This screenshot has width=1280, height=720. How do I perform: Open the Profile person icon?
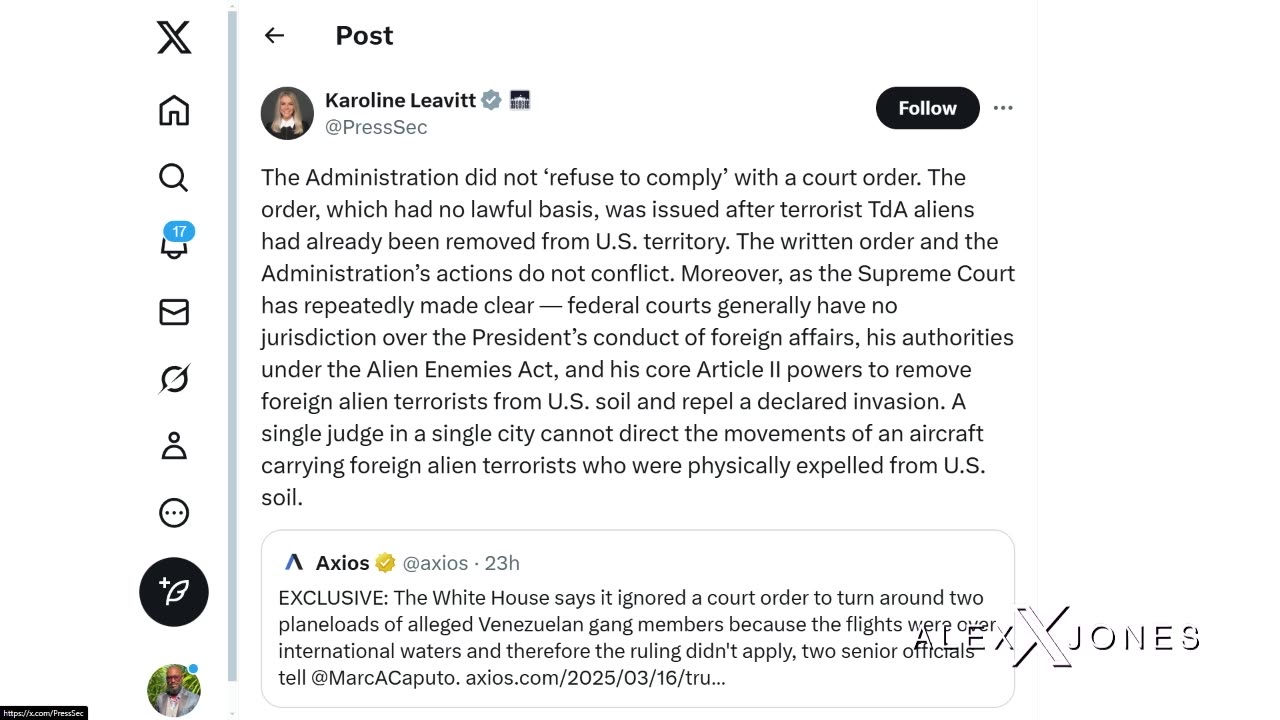pyautogui.click(x=174, y=446)
